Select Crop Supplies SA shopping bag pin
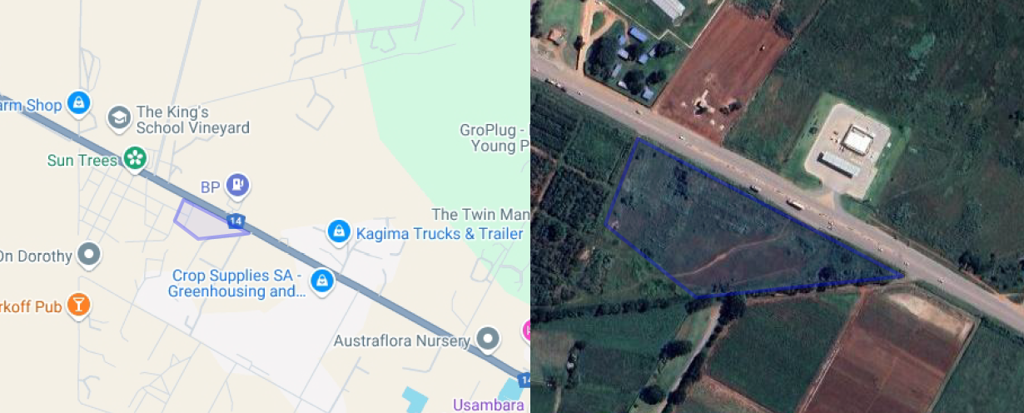1024x413 pixels. point(321,282)
